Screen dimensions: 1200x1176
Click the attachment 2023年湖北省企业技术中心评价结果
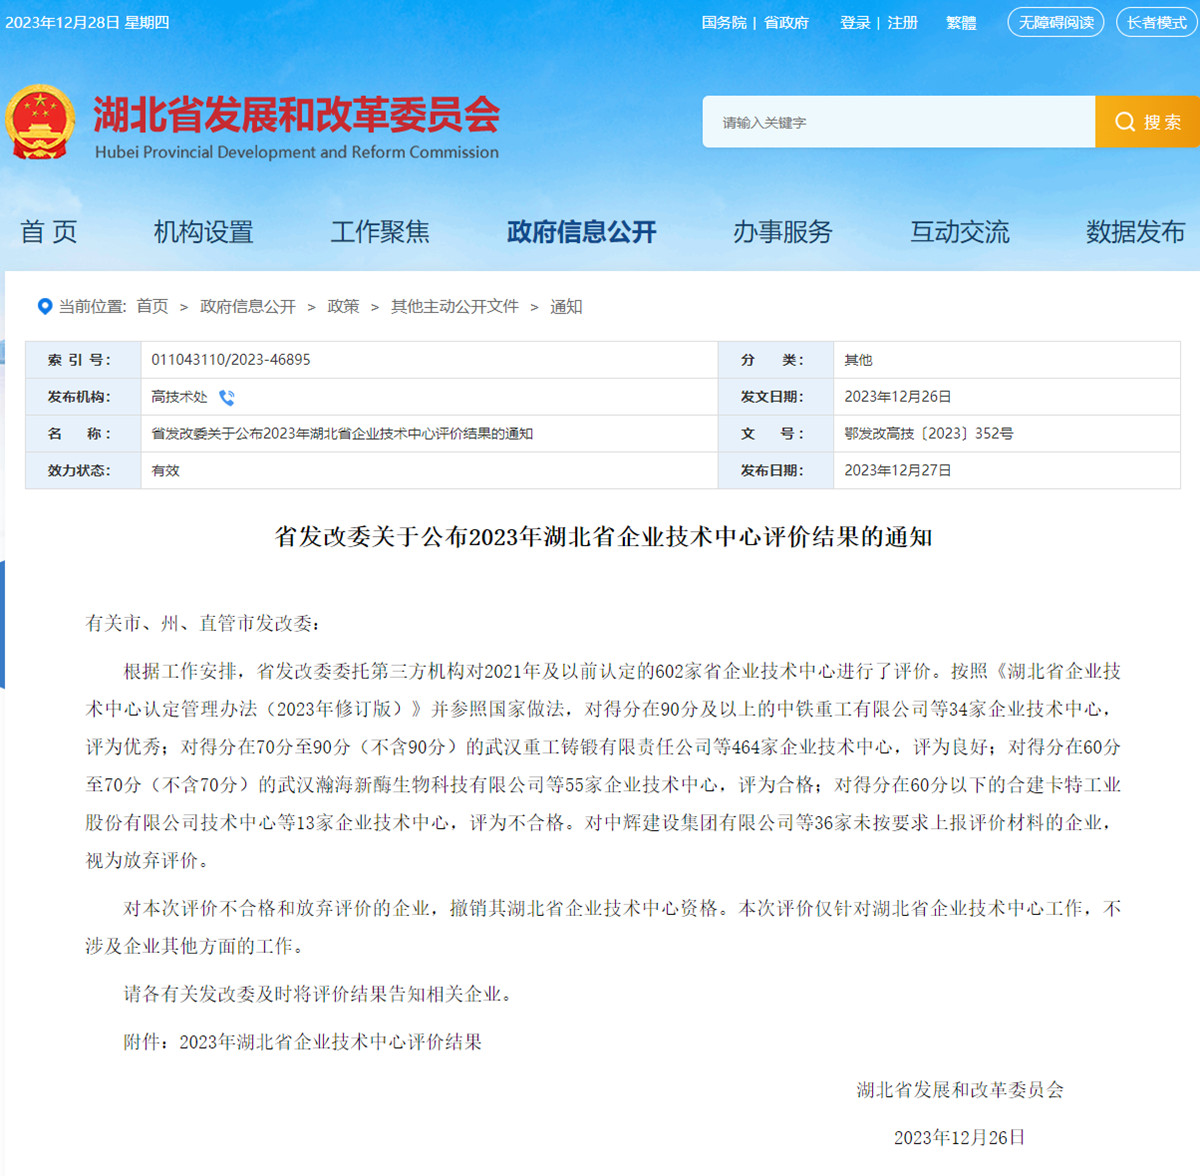pos(328,1043)
